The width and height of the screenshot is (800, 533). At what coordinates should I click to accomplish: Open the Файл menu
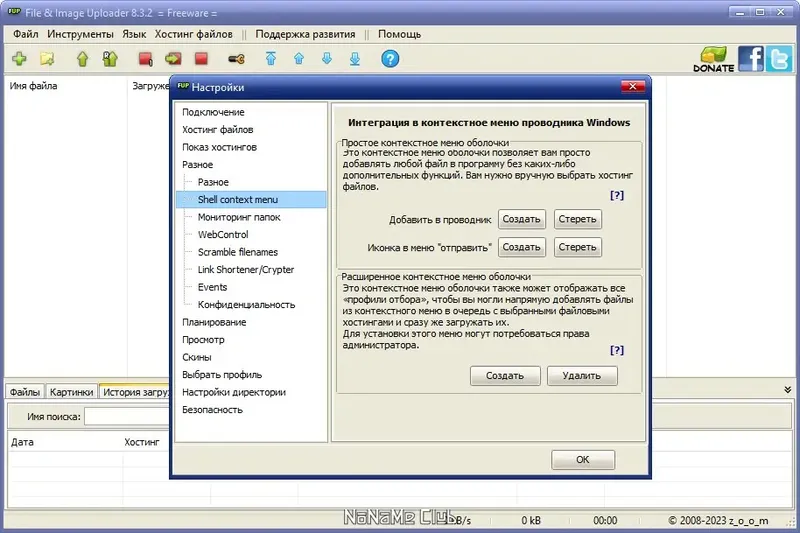coord(26,34)
